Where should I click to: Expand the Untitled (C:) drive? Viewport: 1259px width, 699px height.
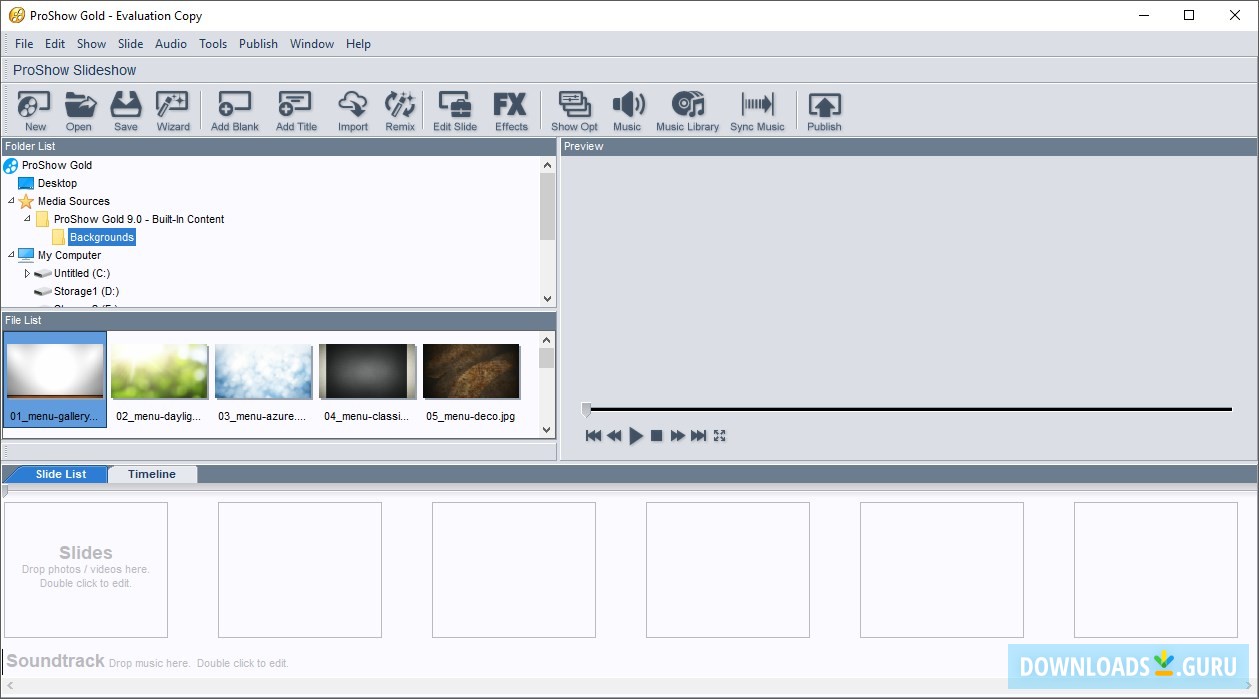pos(28,273)
